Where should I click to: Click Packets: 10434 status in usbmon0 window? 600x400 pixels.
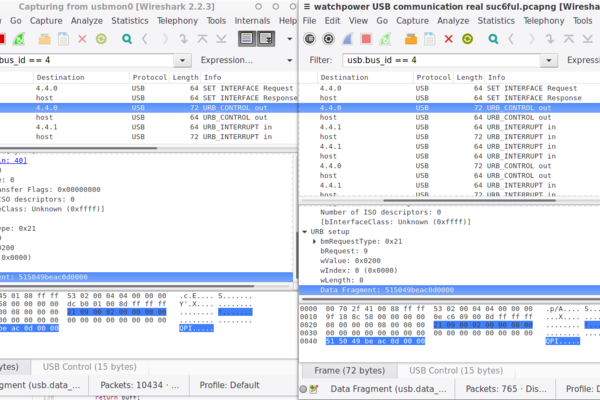(140, 385)
